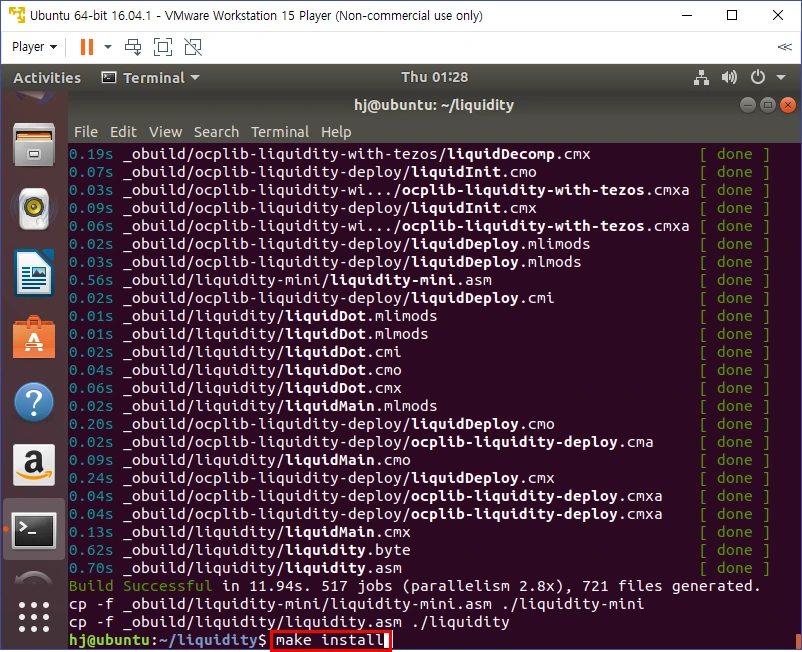Viewport: 802px width, 652px height.
Task: Click 'cp -f' line copying liquidity.asm to ./liquidity
Action: [x=289, y=622]
